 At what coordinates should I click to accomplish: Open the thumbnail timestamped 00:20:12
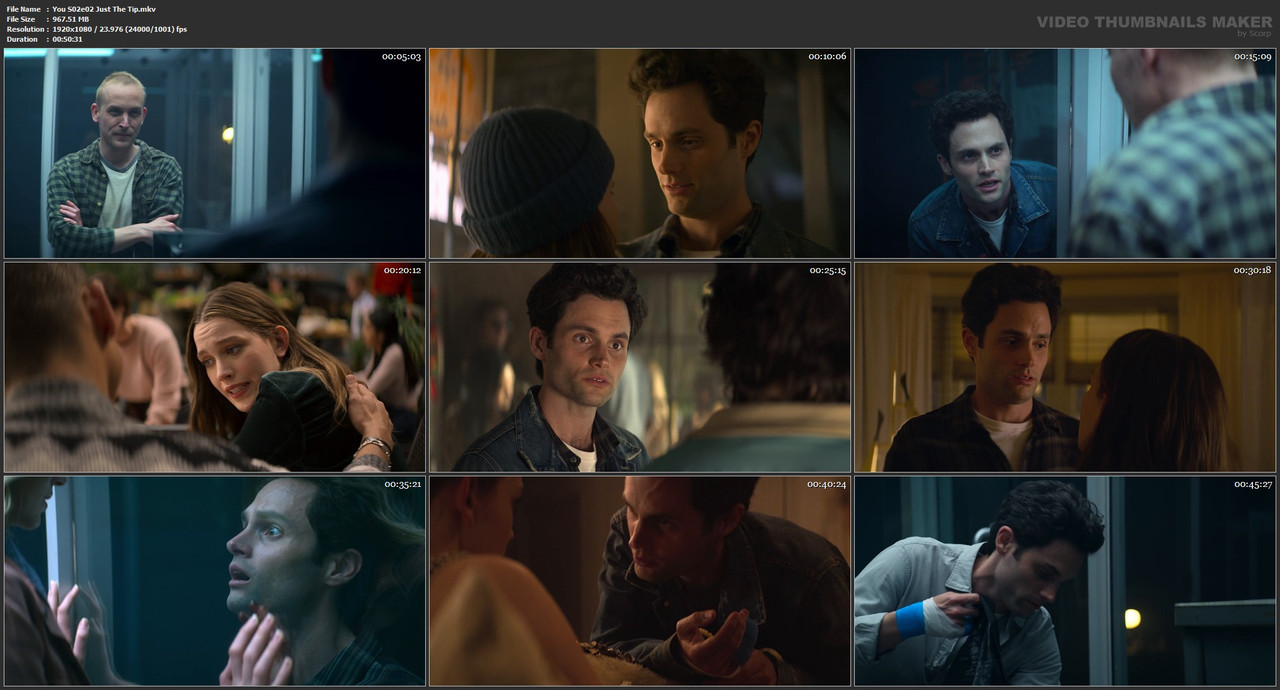click(215, 367)
